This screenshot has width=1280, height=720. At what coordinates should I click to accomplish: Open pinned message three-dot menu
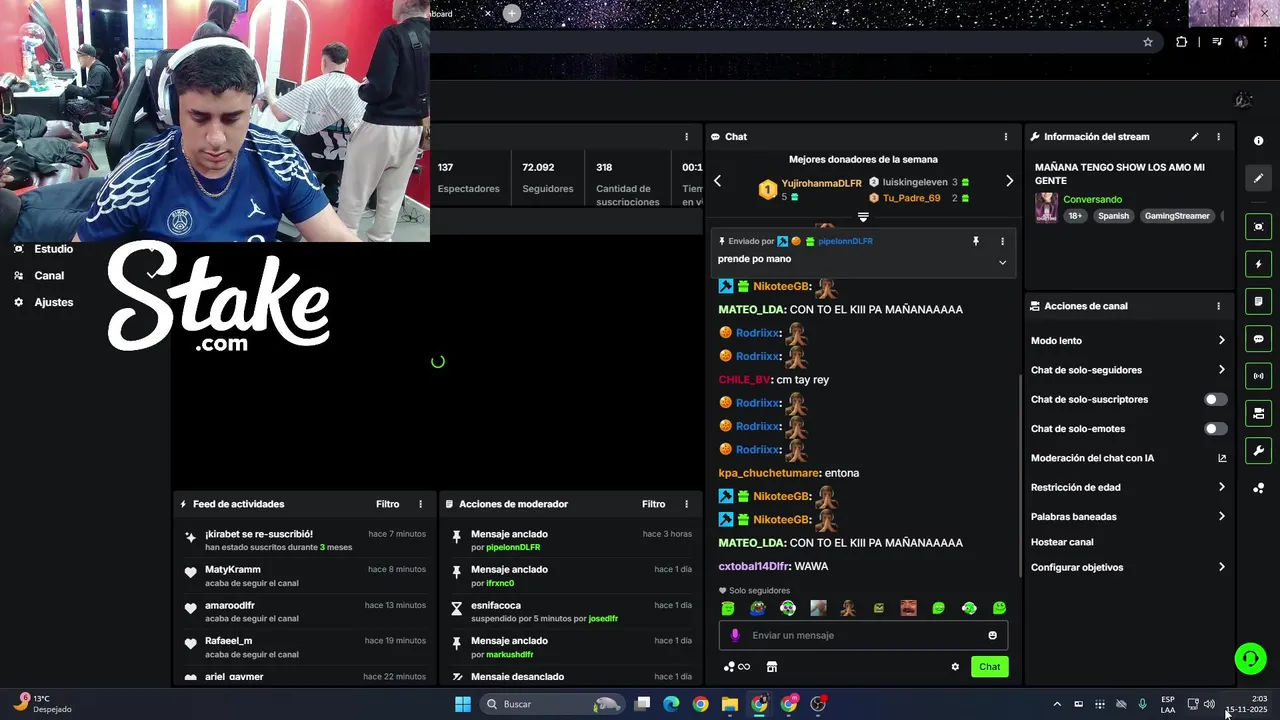[x=1002, y=241]
